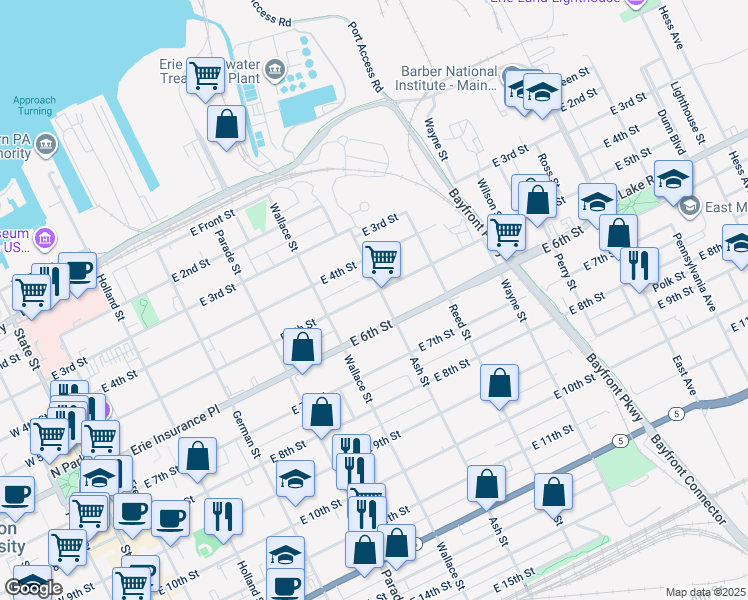Click the 'Port Access Rd' road label

click(365, 56)
